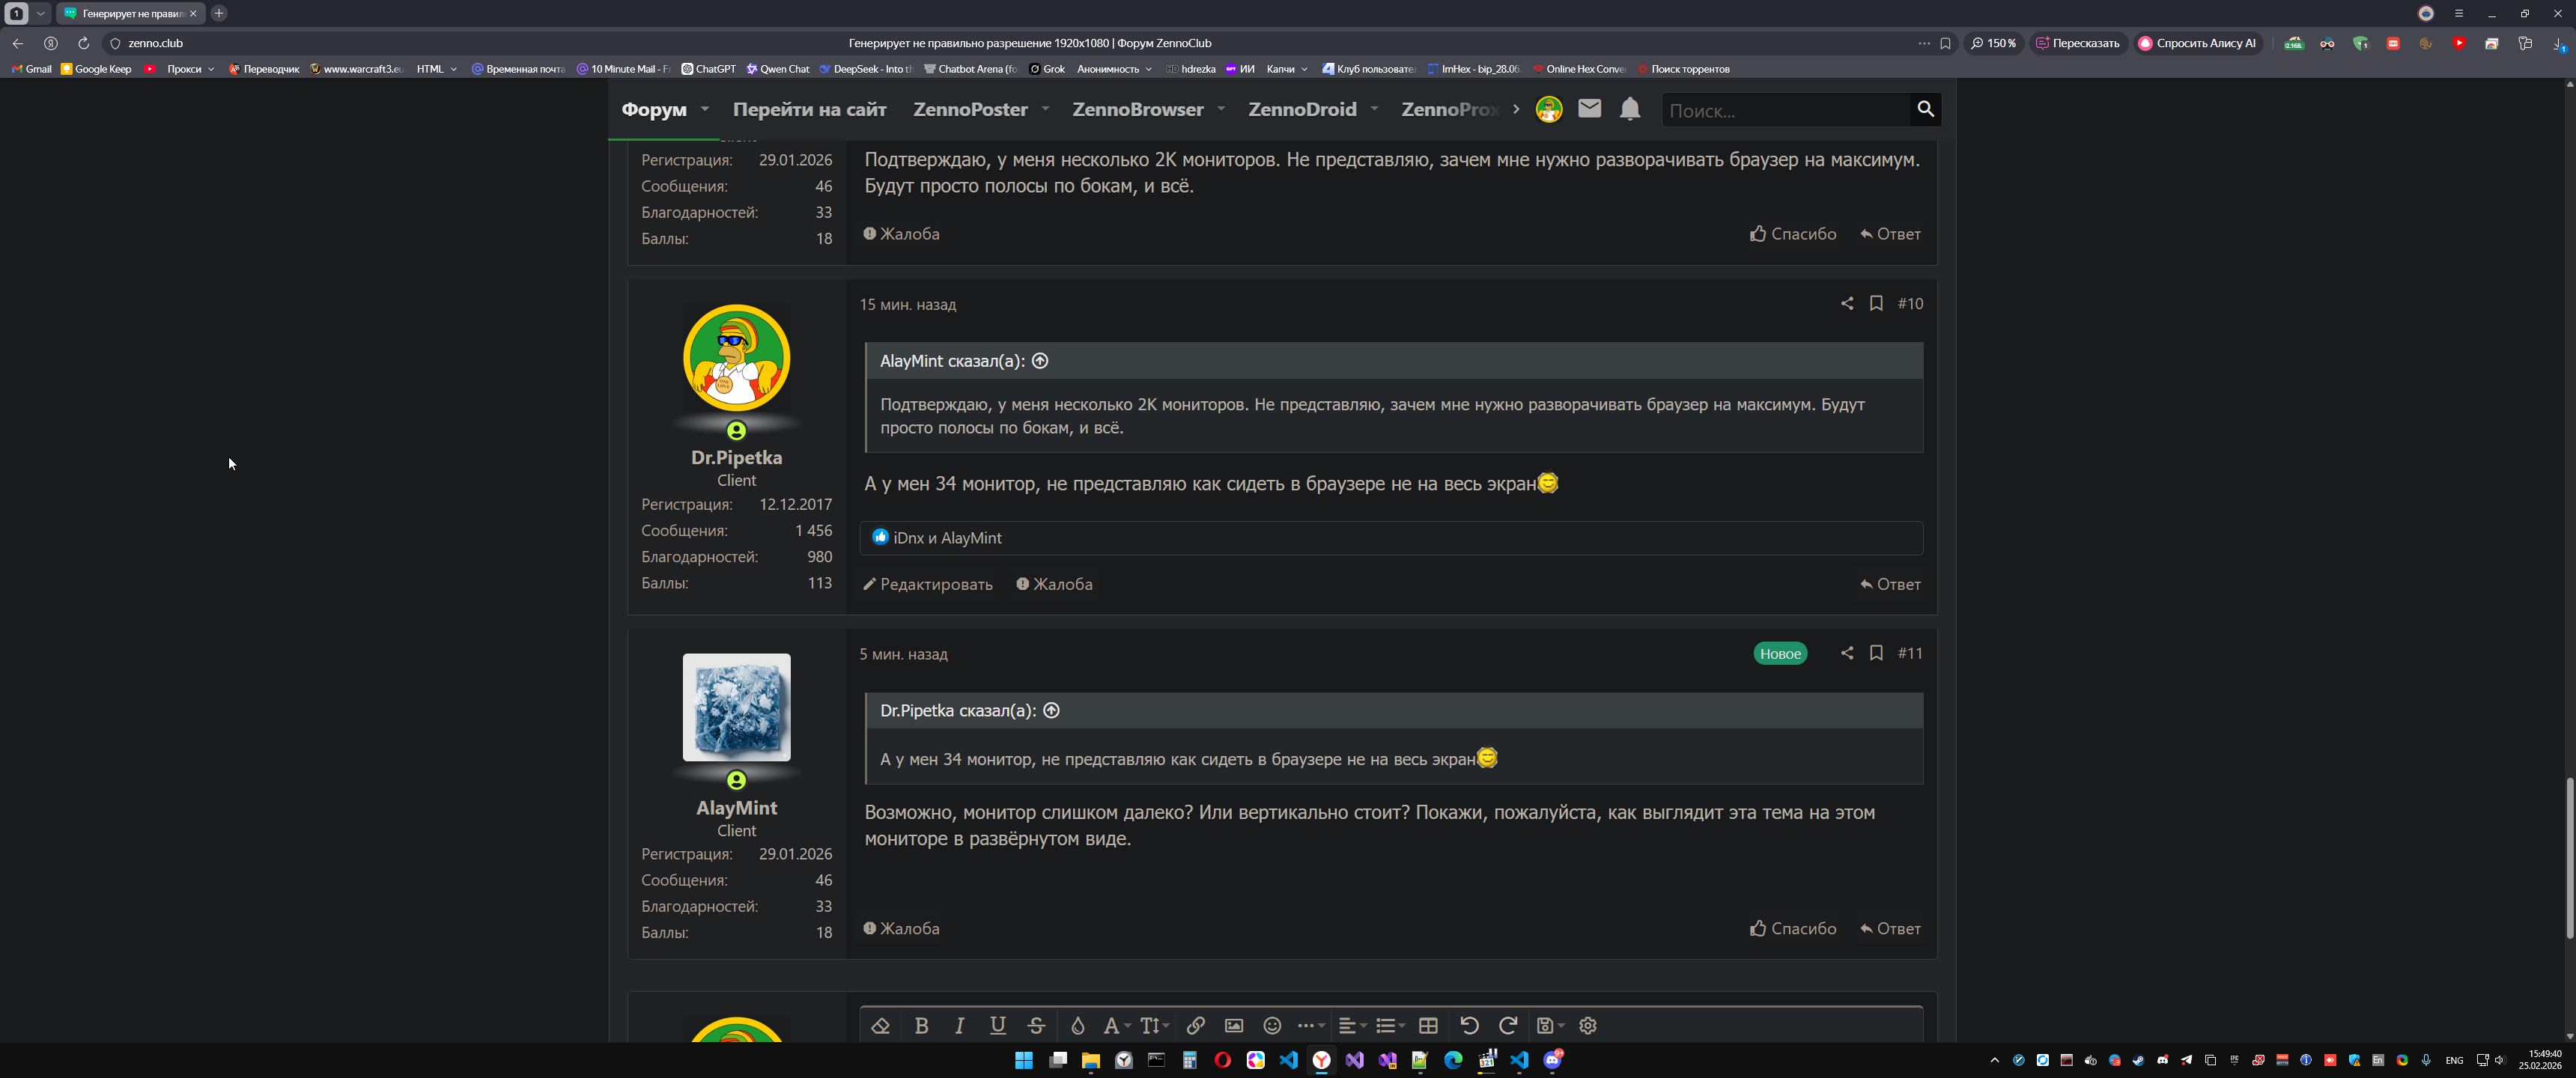Expand the font size dropdown in editor
The image size is (2576, 1078).
(x=1154, y=1025)
